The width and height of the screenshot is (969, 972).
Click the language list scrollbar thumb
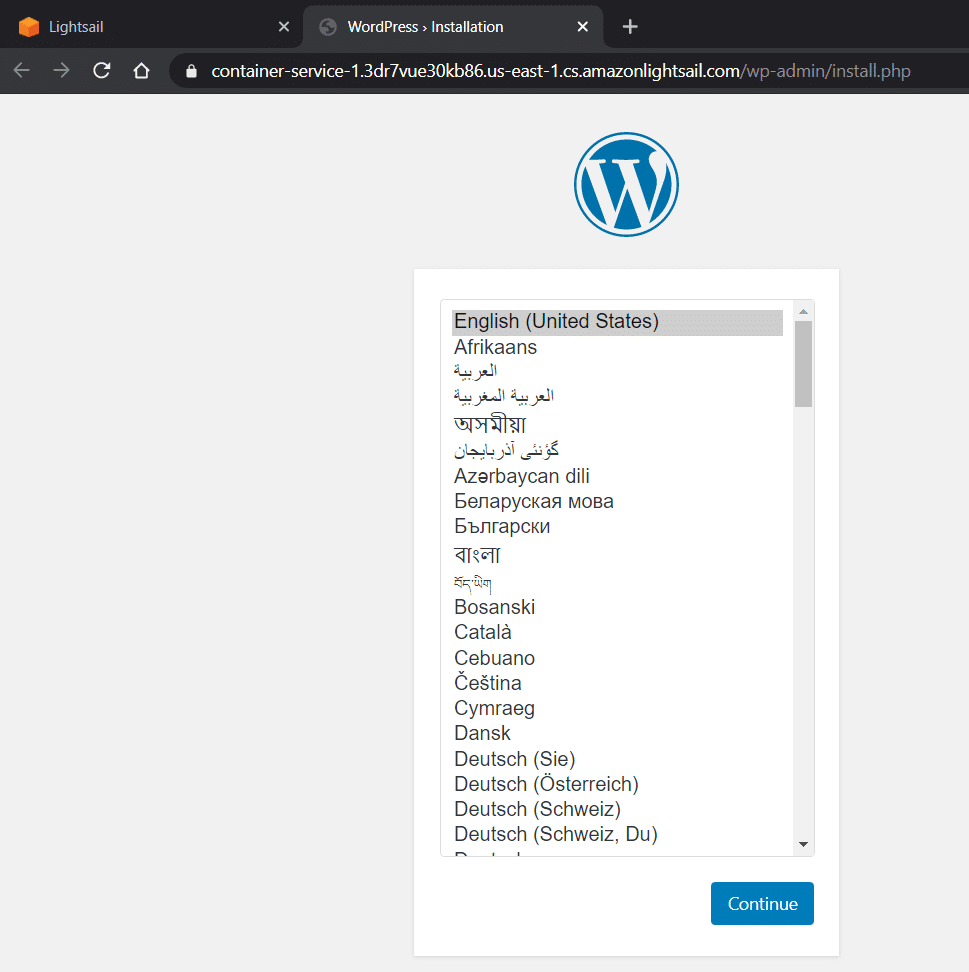pos(803,364)
